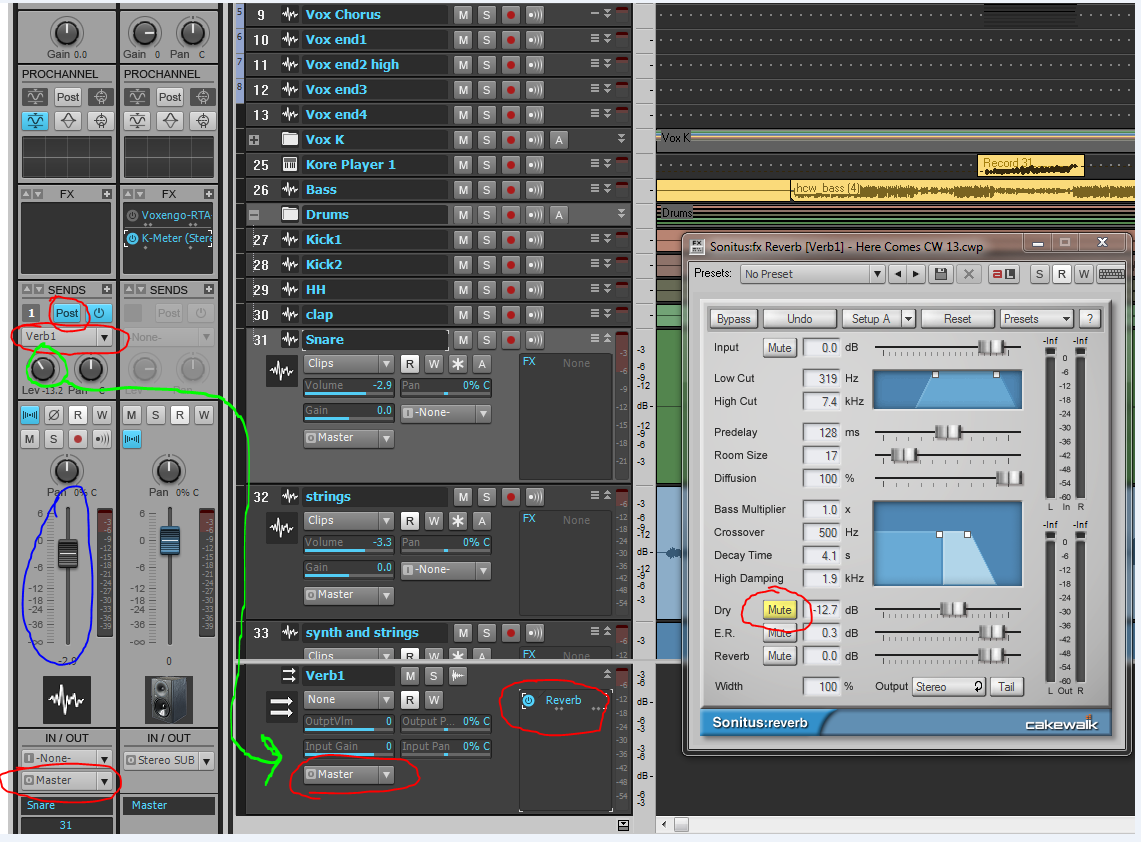Freeze the strings track with the snowflake button

(458, 521)
